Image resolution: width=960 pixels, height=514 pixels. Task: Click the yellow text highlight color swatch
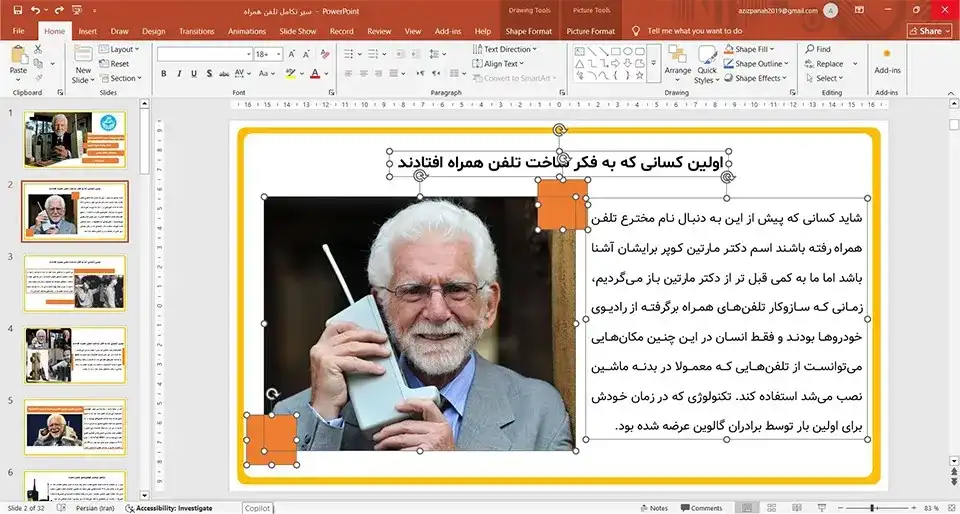point(290,73)
